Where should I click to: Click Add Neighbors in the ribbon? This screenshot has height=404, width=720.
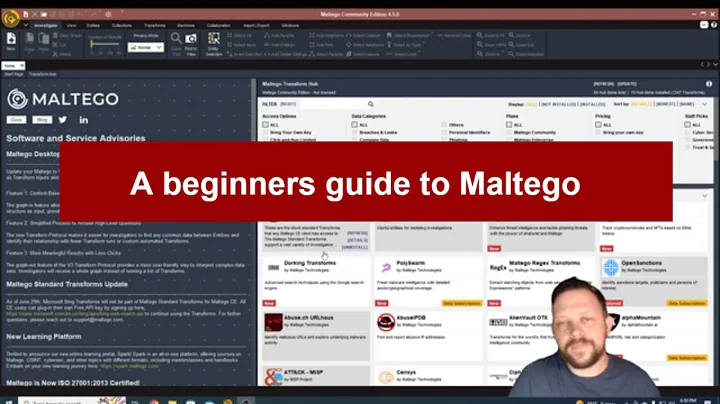pyautogui.click(x=326, y=35)
